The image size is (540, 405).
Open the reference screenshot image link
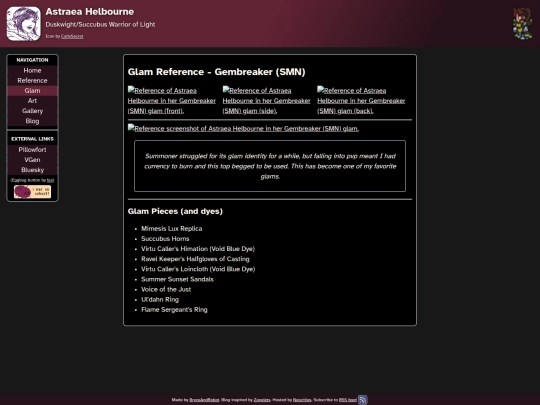pos(243,128)
